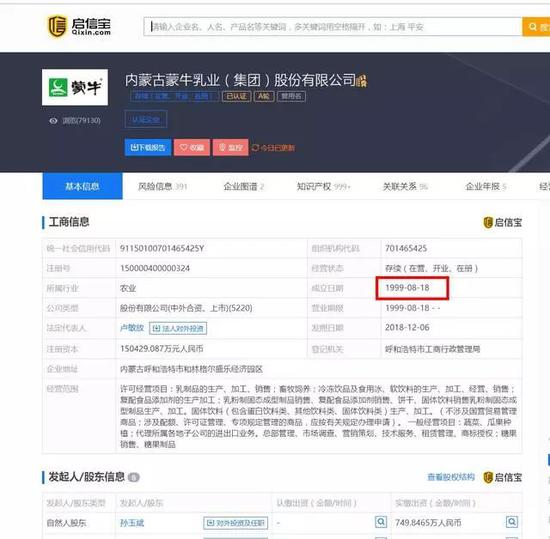Click the gold badge beside company name
The image size is (550, 539).
(362, 81)
